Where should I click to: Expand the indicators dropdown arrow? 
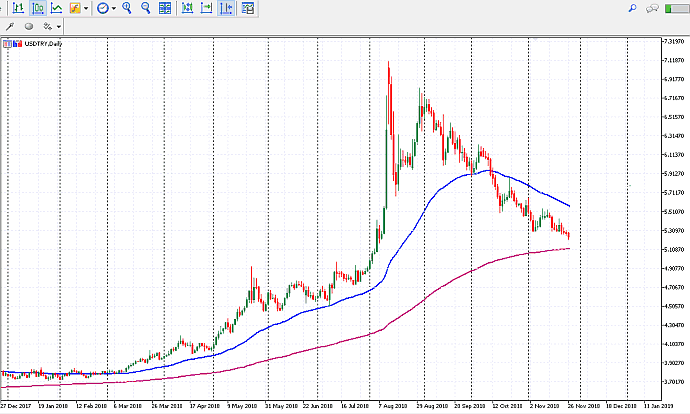(x=87, y=8)
